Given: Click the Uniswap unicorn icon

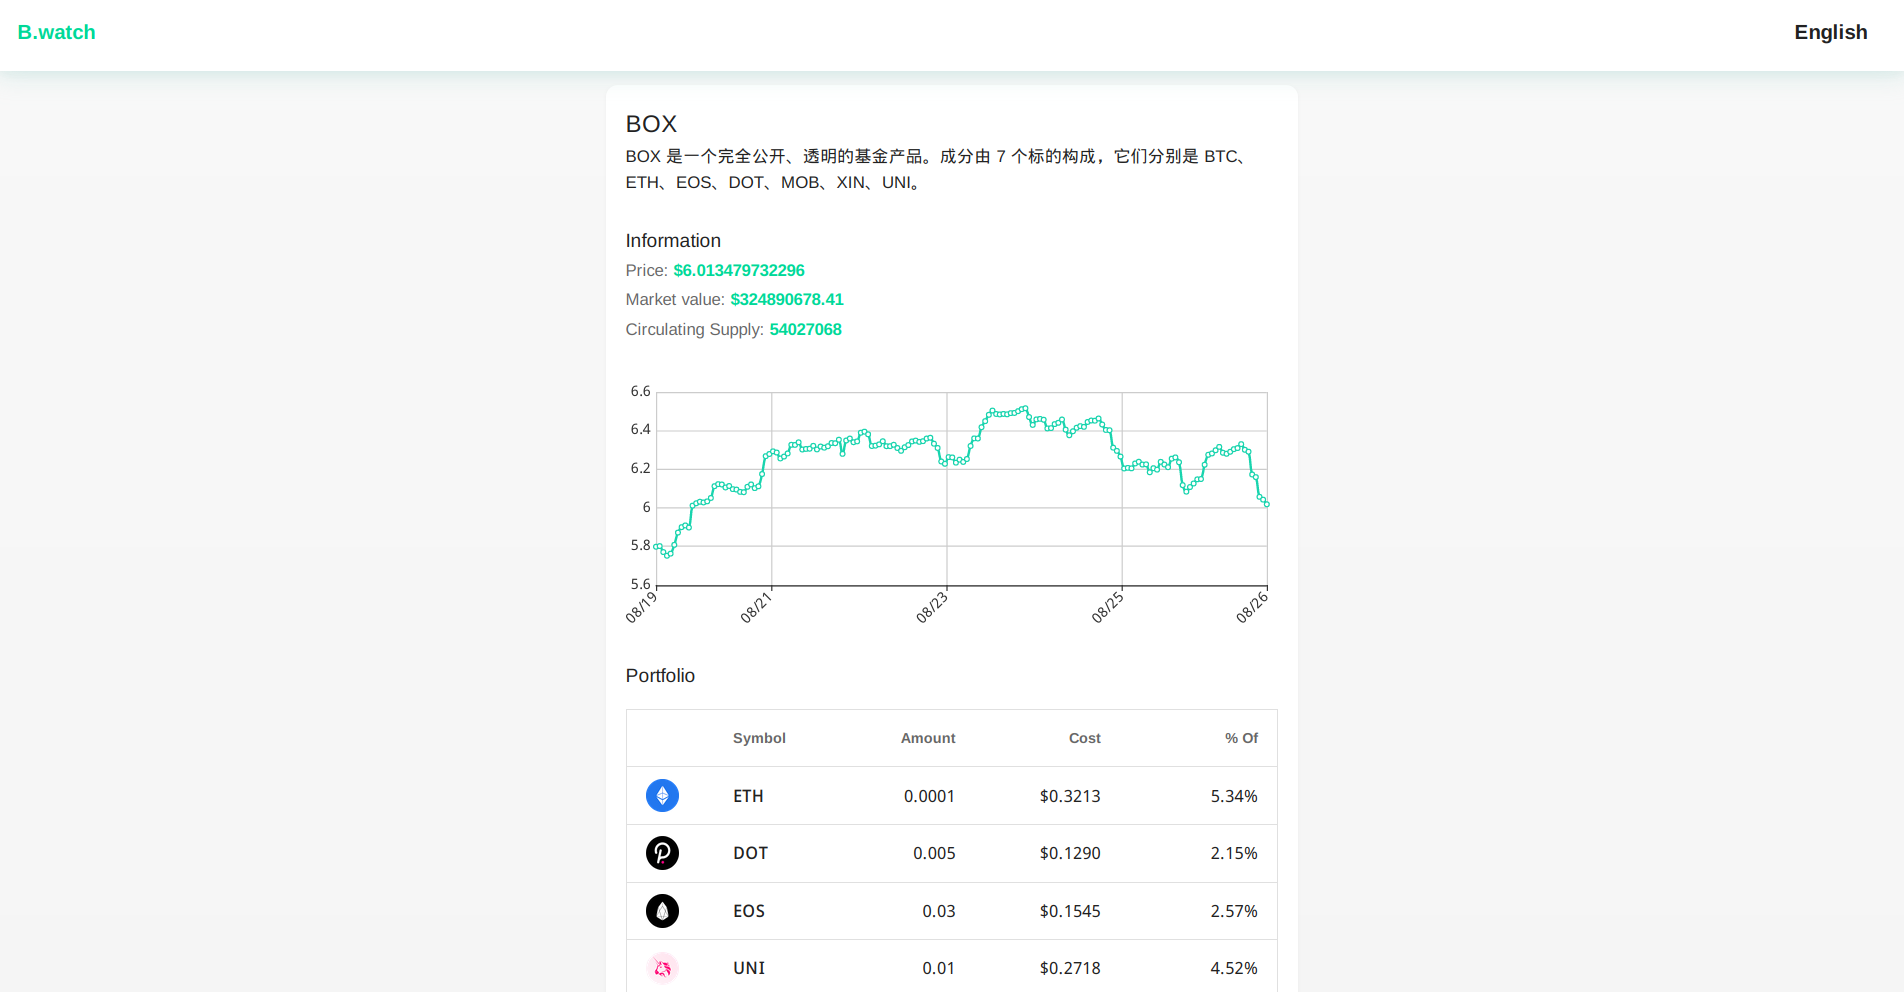Looking at the screenshot, I should (x=662, y=968).
